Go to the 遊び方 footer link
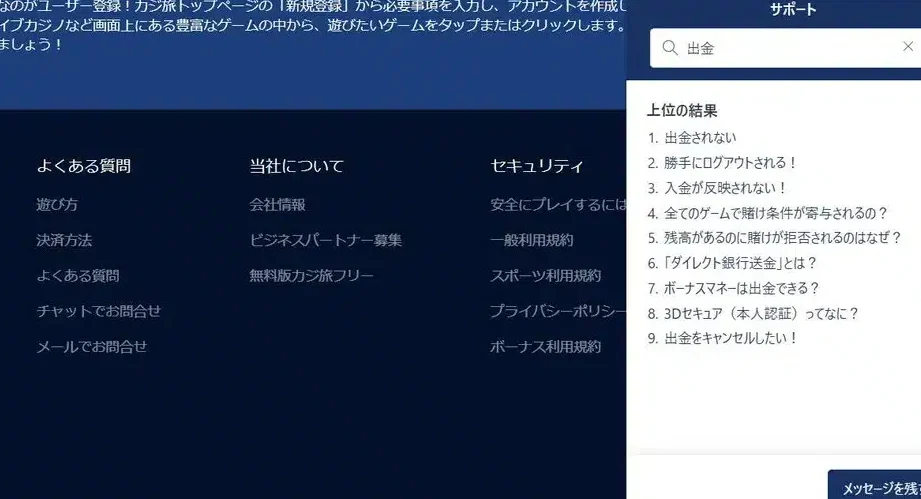The image size is (921, 499). click(57, 205)
